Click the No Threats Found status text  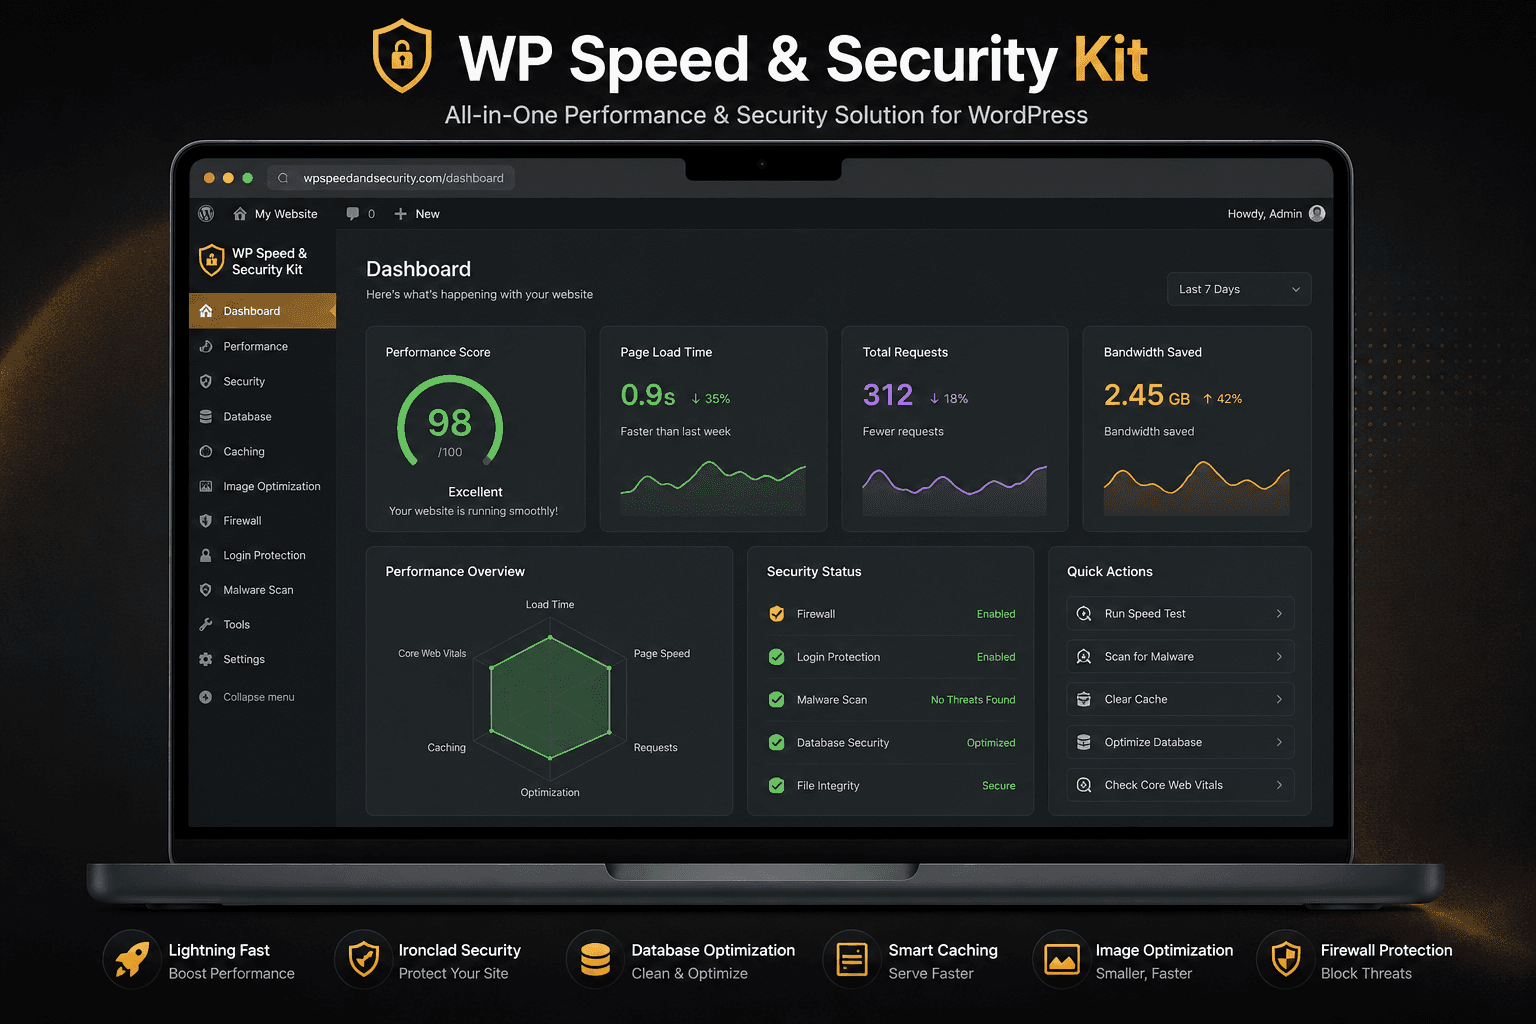pyautogui.click(x=973, y=700)
